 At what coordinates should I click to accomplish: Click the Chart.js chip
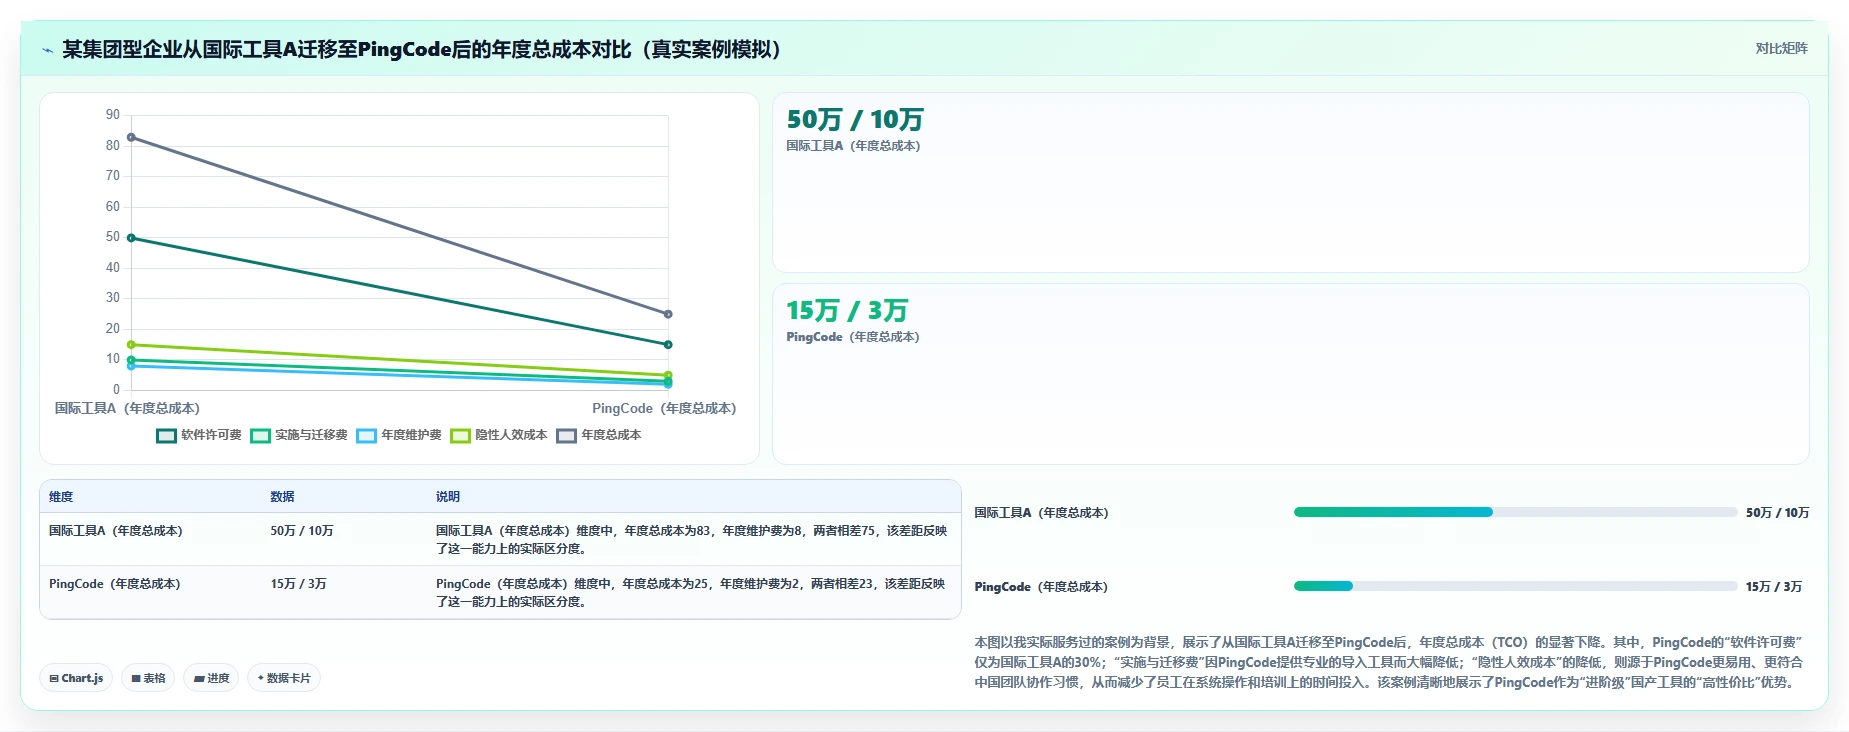(x=76, y=678)
